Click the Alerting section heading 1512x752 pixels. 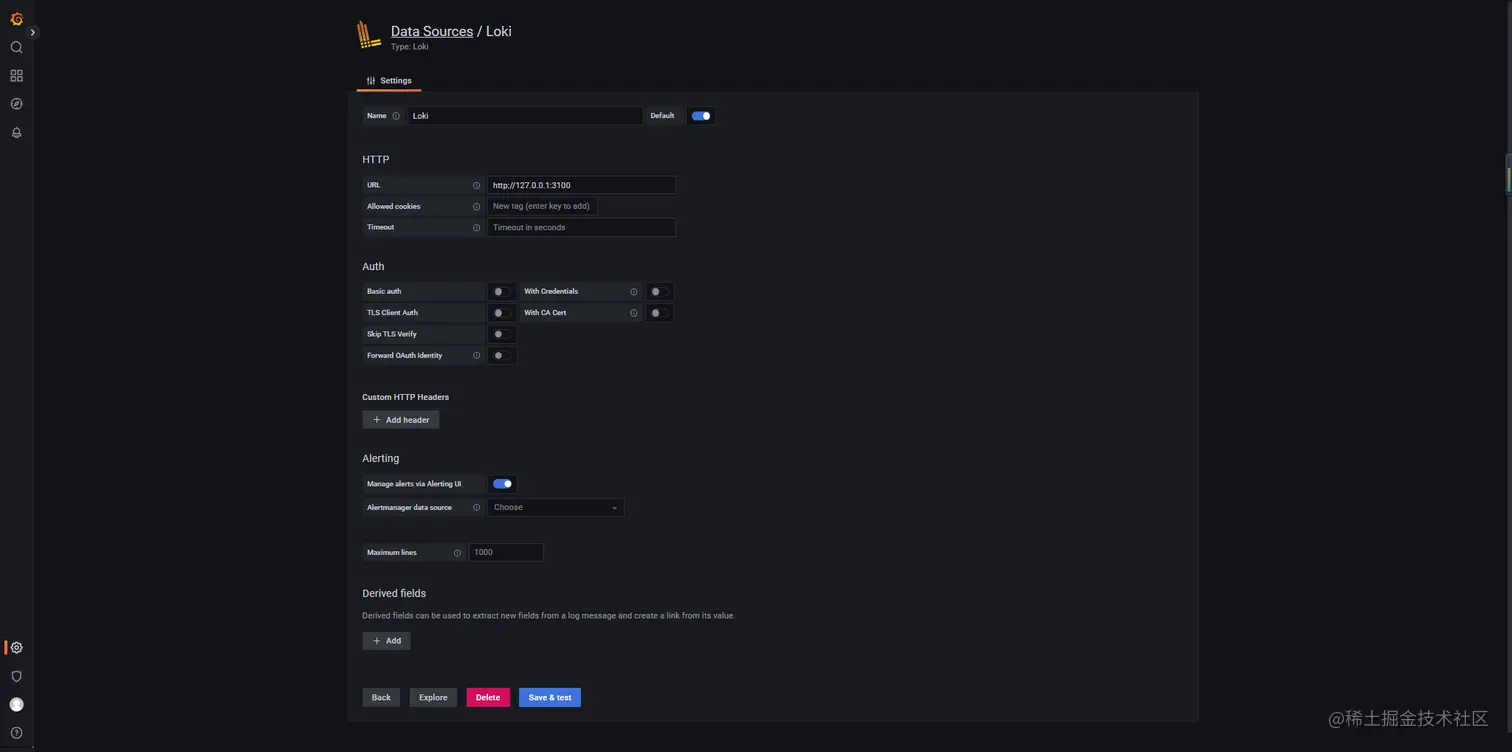pos(381,459)
